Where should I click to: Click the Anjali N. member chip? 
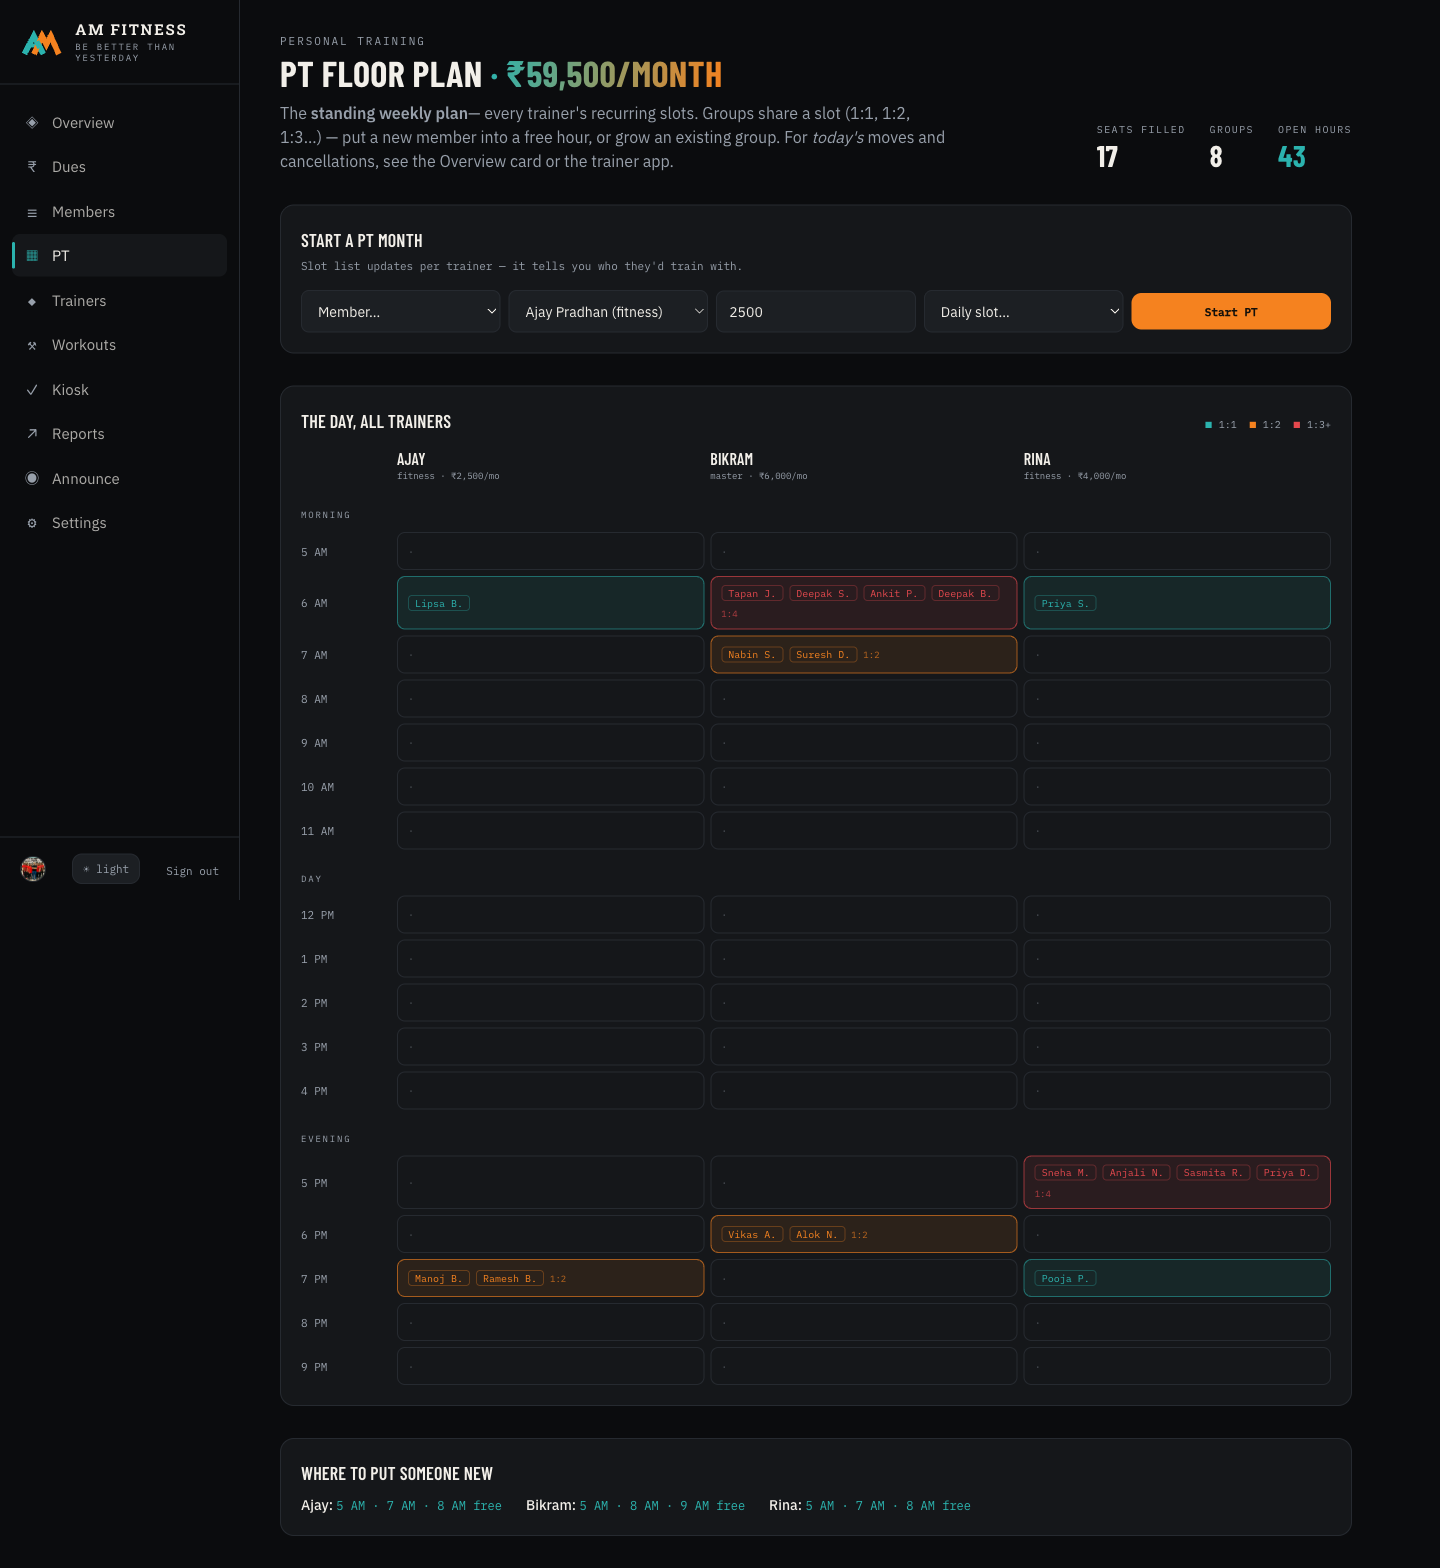point(1137,1172)
